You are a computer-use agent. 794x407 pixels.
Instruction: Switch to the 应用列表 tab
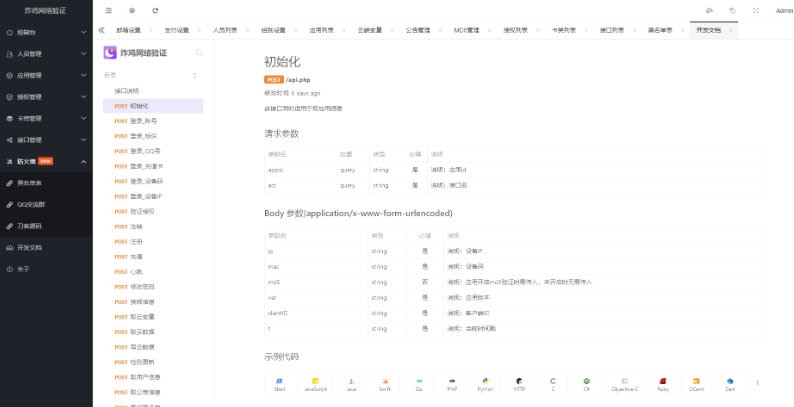point(322,30)
